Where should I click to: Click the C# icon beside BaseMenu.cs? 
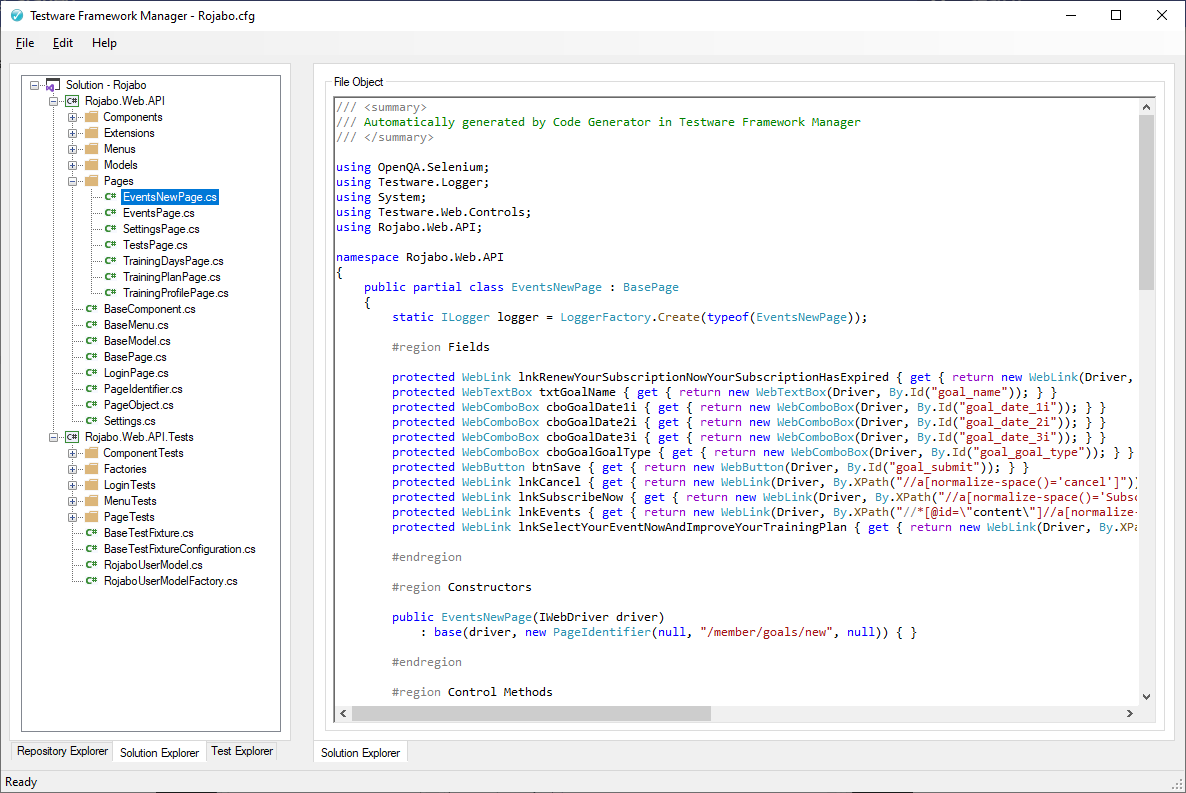click(x=92, y=325)
